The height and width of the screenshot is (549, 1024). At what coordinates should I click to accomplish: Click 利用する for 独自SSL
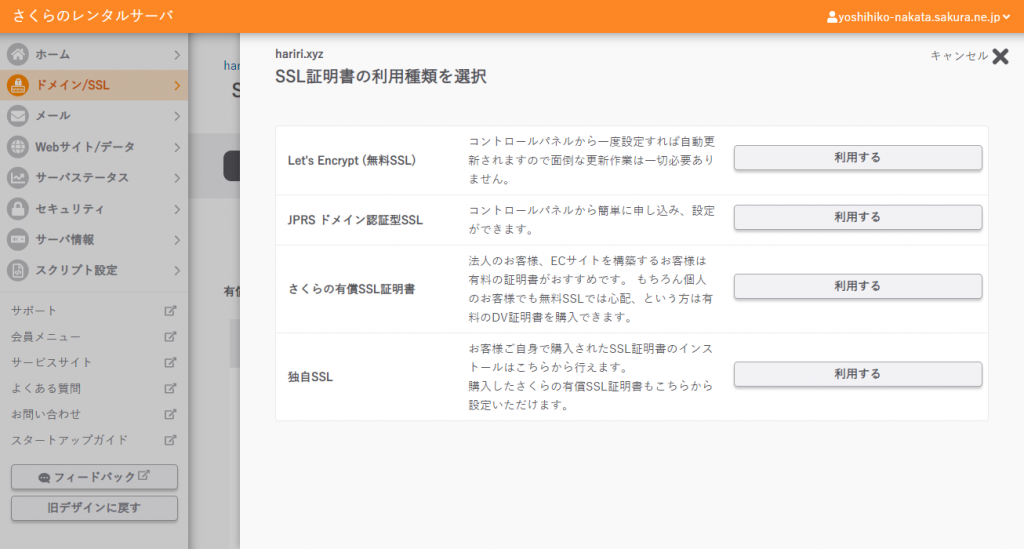tap(857, 374)
